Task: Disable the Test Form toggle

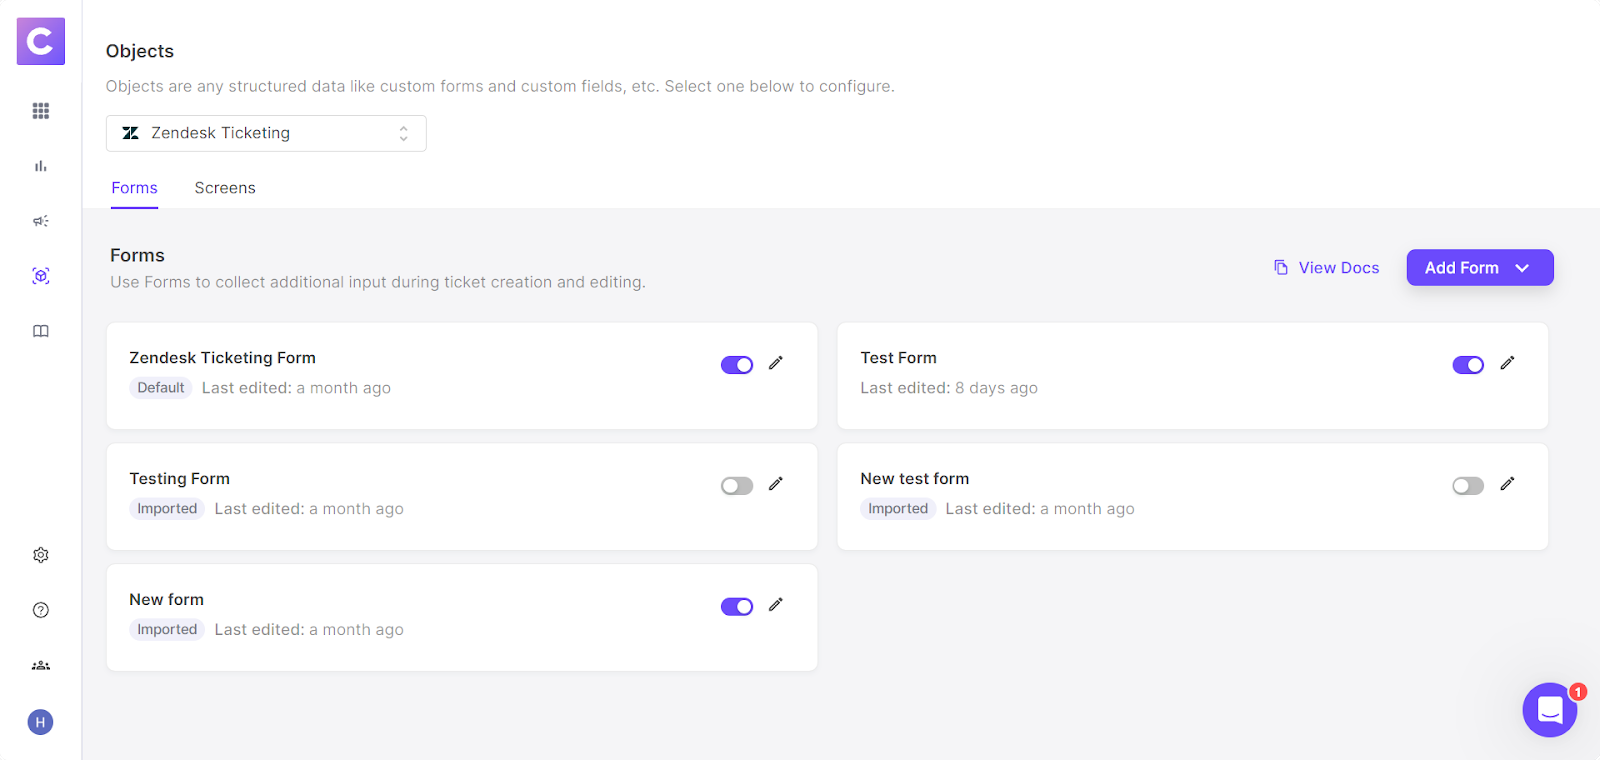Action: point(1468,365)
